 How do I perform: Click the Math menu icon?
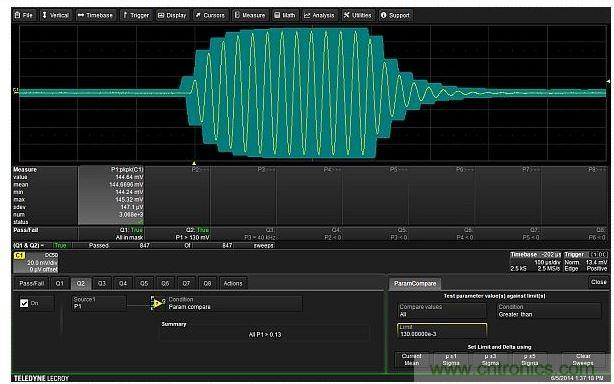277,15
